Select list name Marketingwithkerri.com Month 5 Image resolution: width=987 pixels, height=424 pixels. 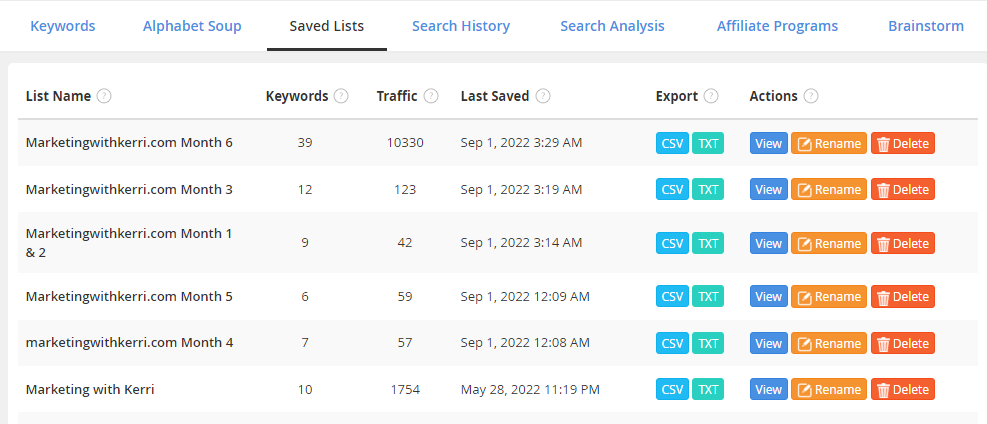tap(129, 296)
